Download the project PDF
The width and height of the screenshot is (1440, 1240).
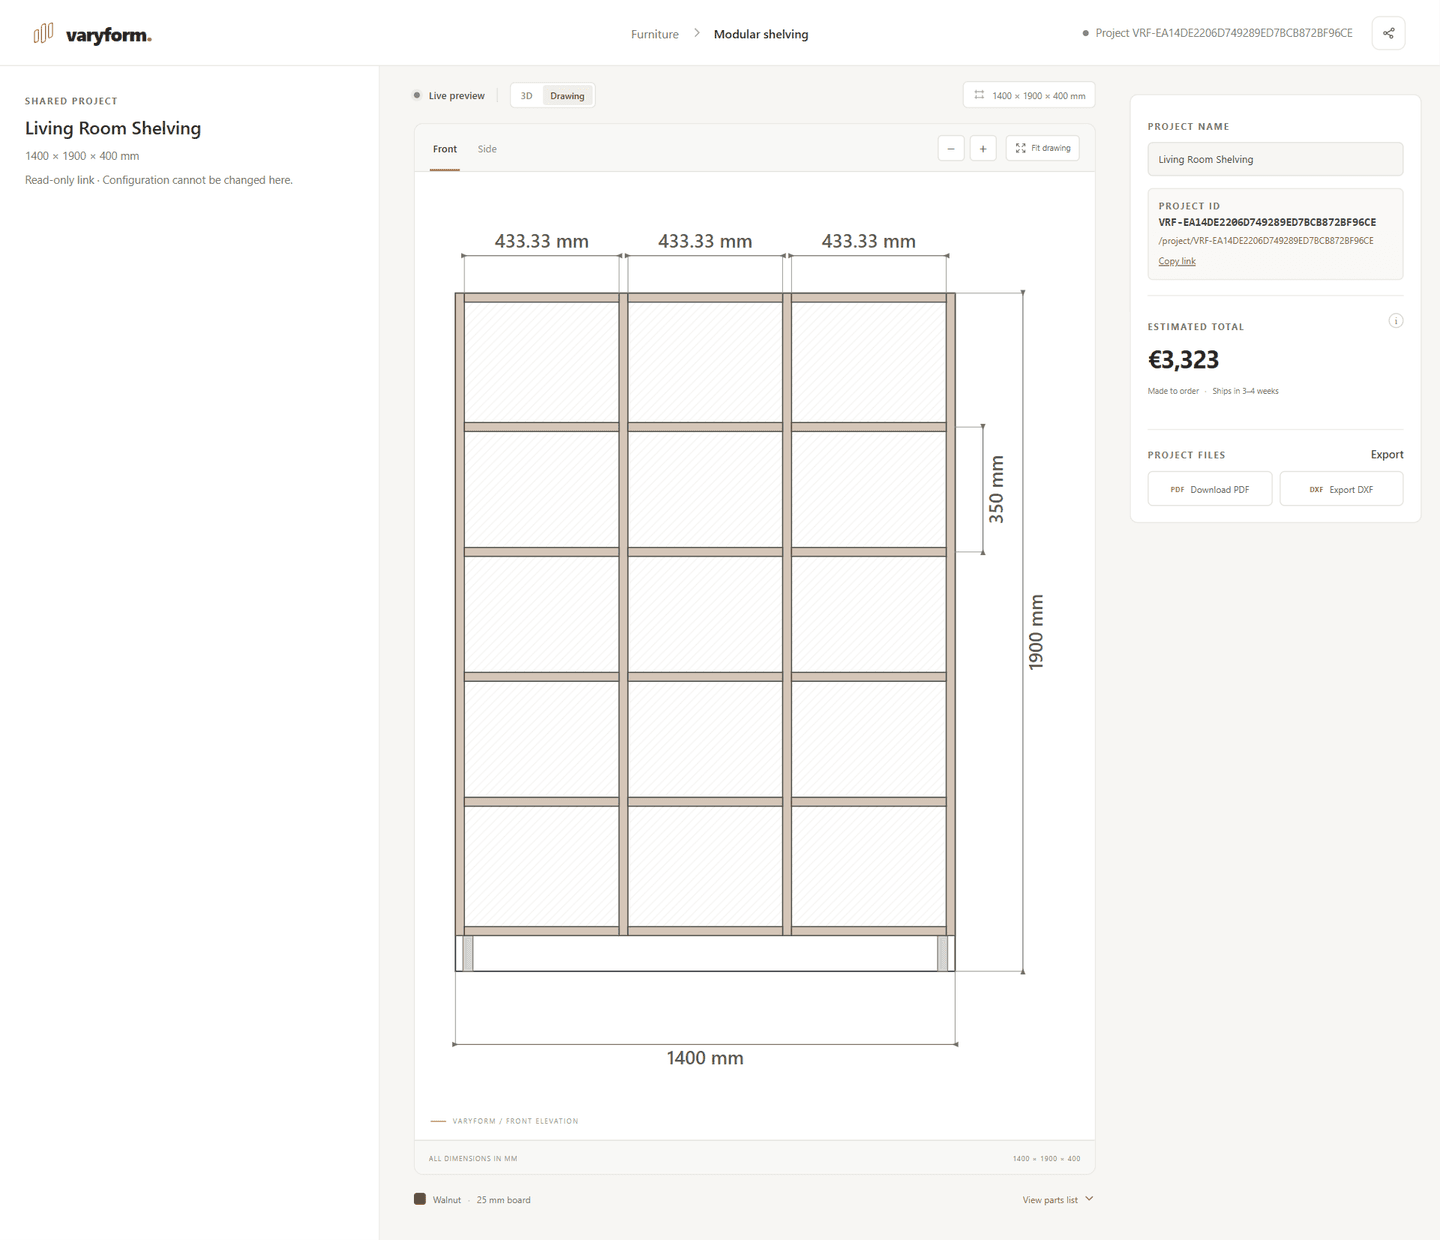click(x=1210, y=489)
